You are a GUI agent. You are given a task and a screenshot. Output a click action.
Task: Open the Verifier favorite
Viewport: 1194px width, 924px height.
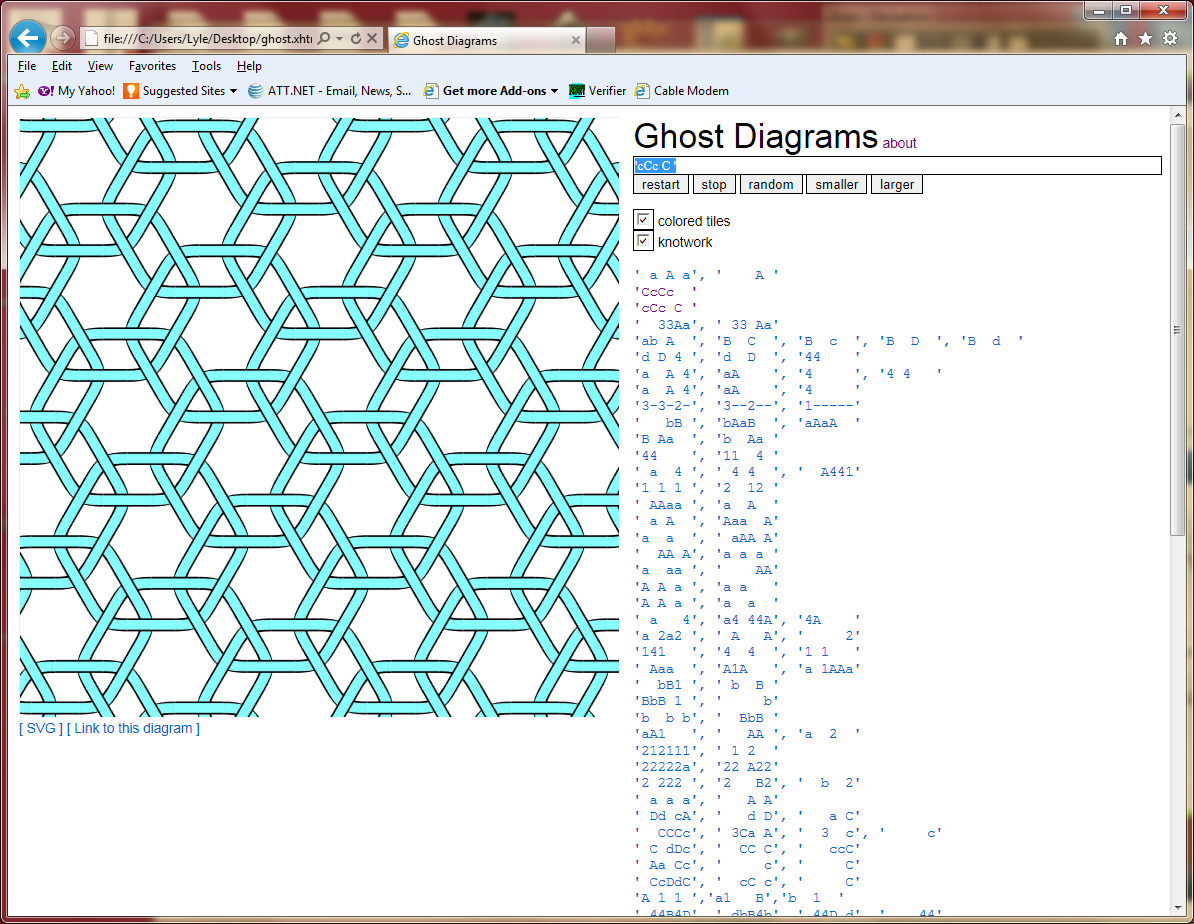tap(598, 91)
